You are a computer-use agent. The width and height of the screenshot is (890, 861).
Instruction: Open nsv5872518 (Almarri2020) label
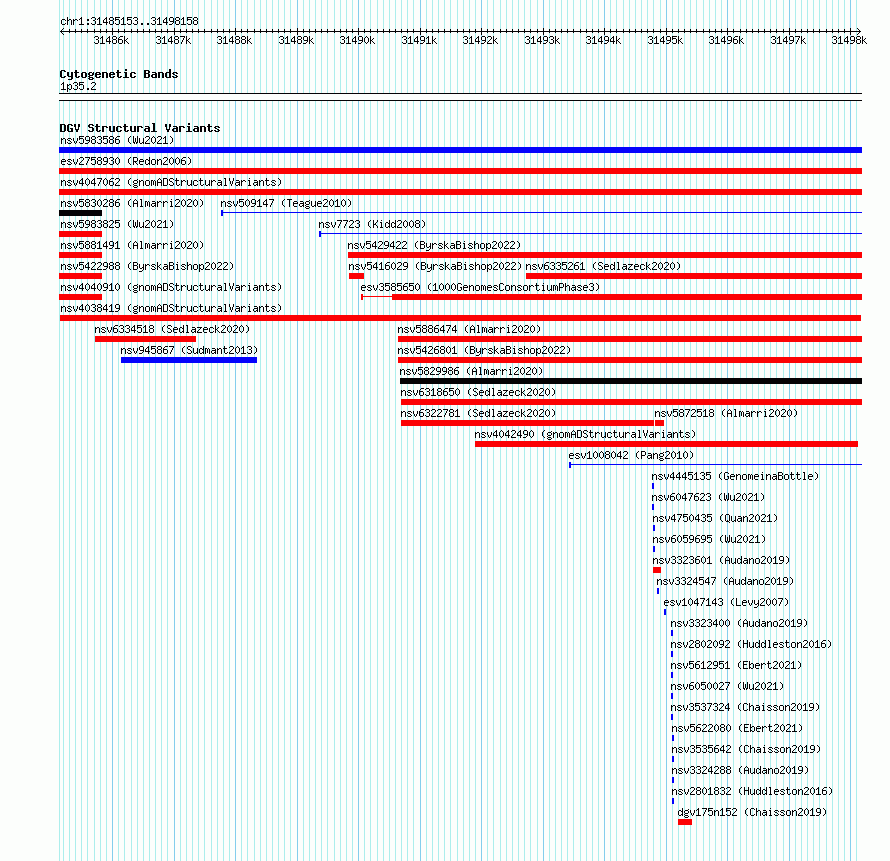click(726, 413)
